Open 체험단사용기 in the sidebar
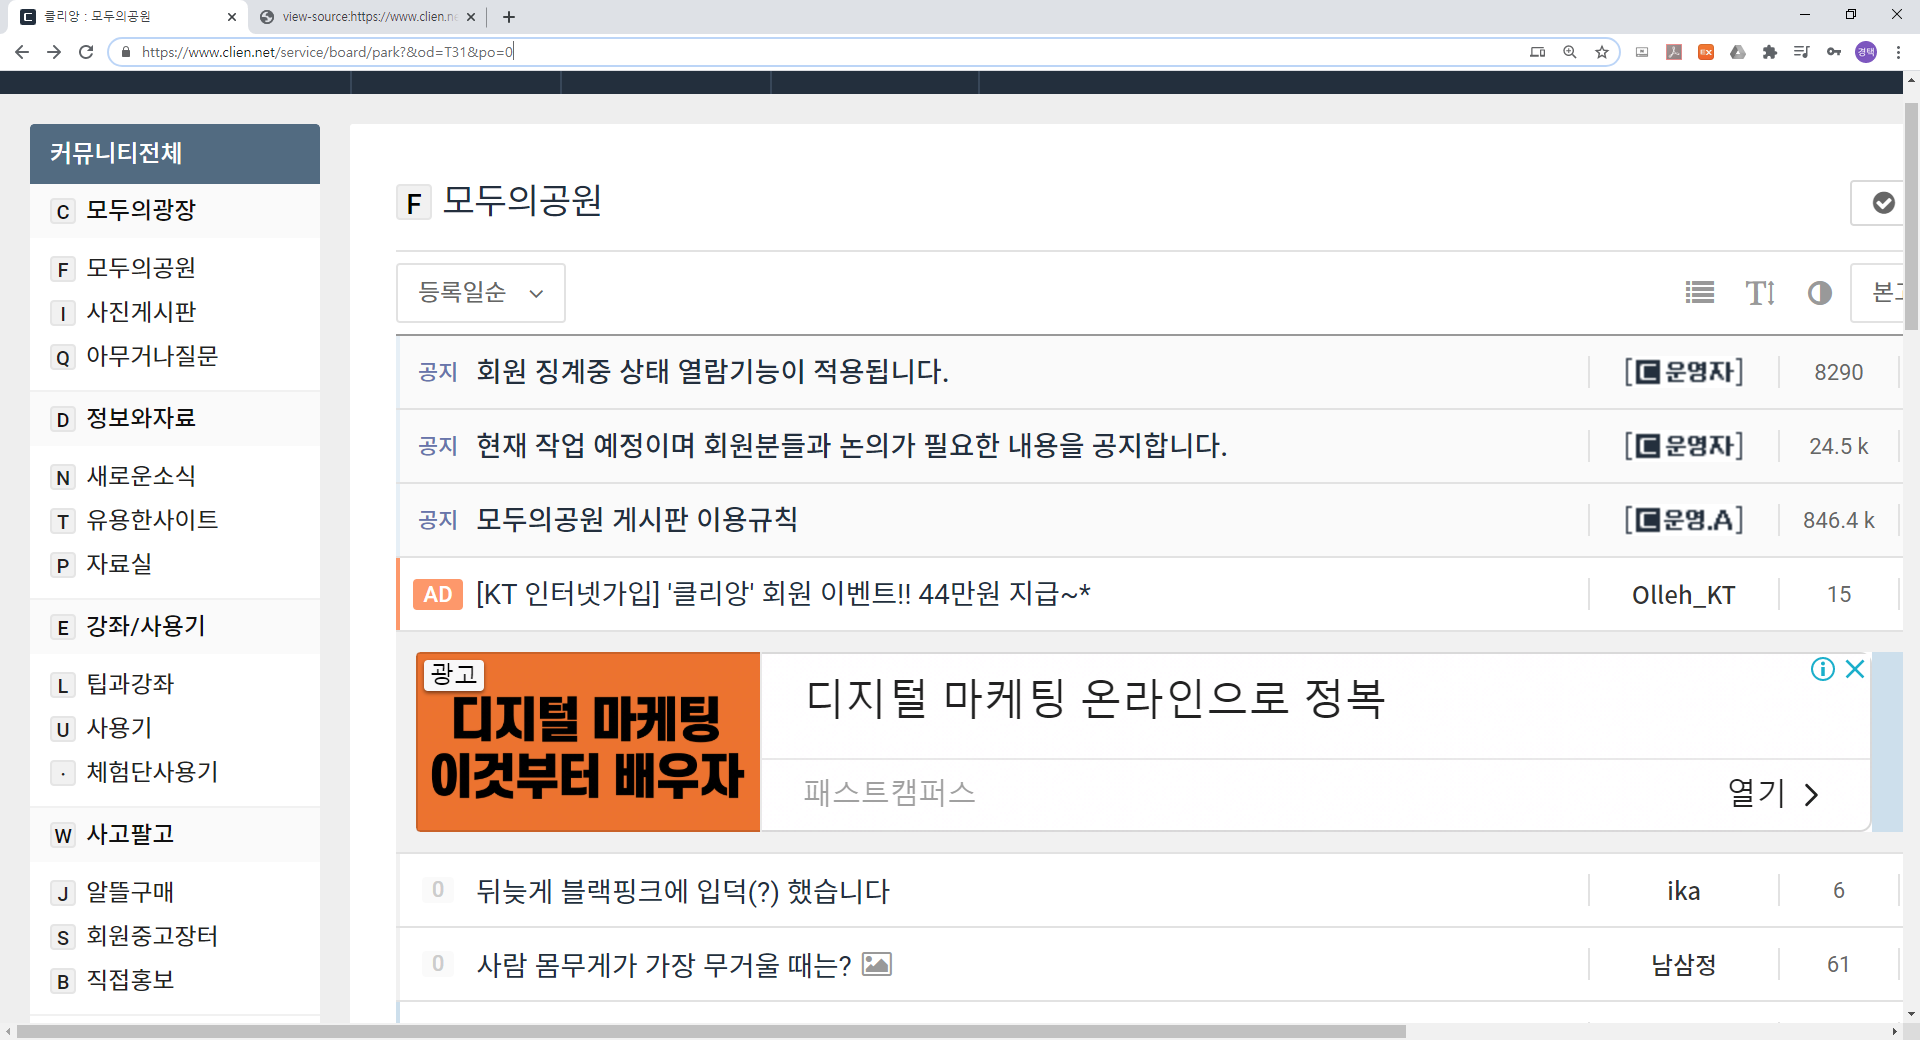 tap(152, 772)
